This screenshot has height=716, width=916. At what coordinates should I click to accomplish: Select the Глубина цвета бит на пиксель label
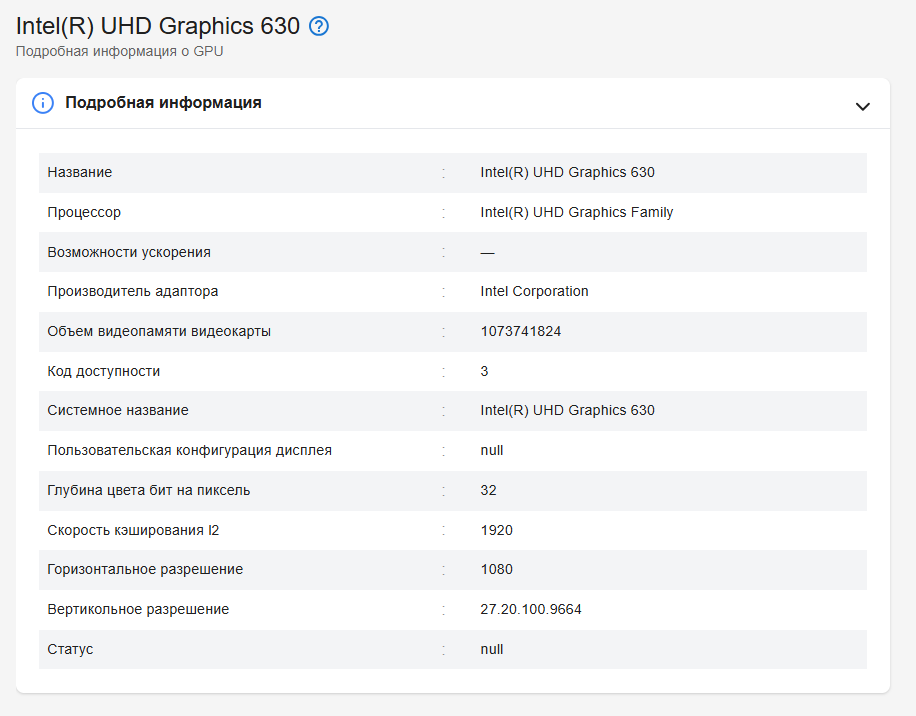point(148,491)
